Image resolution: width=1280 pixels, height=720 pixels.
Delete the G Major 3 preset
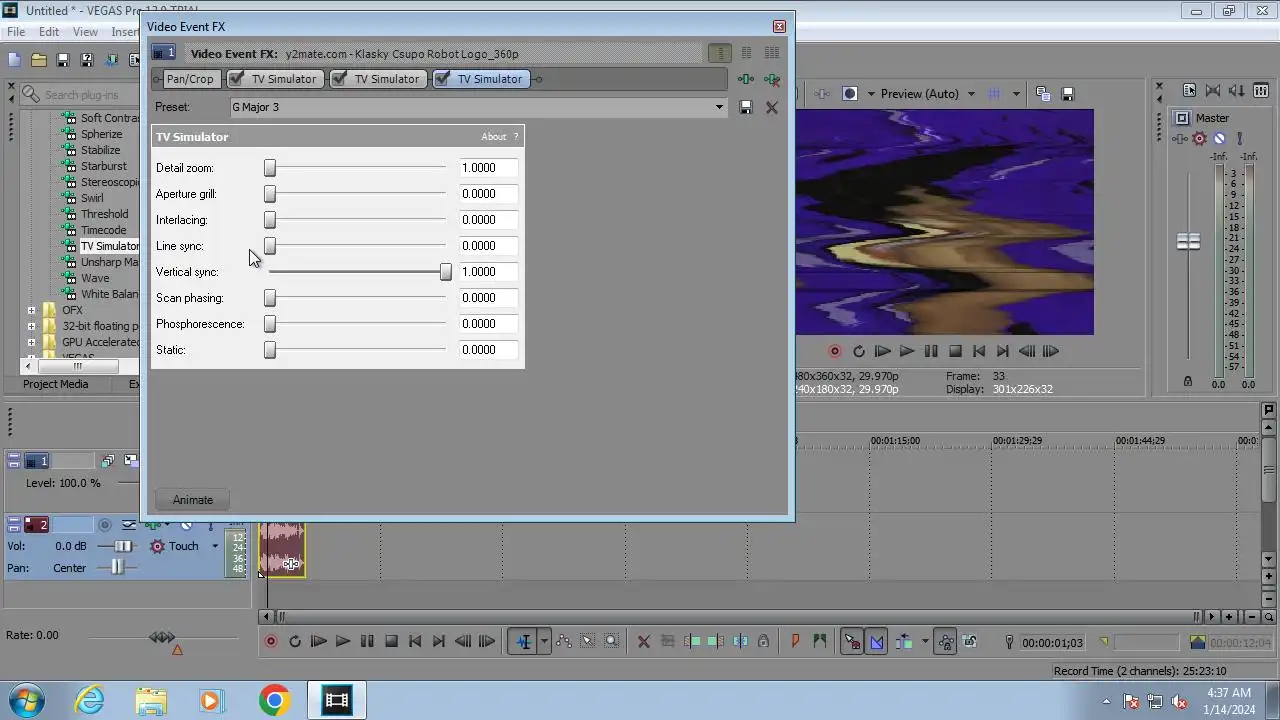[x=772, y=107]
